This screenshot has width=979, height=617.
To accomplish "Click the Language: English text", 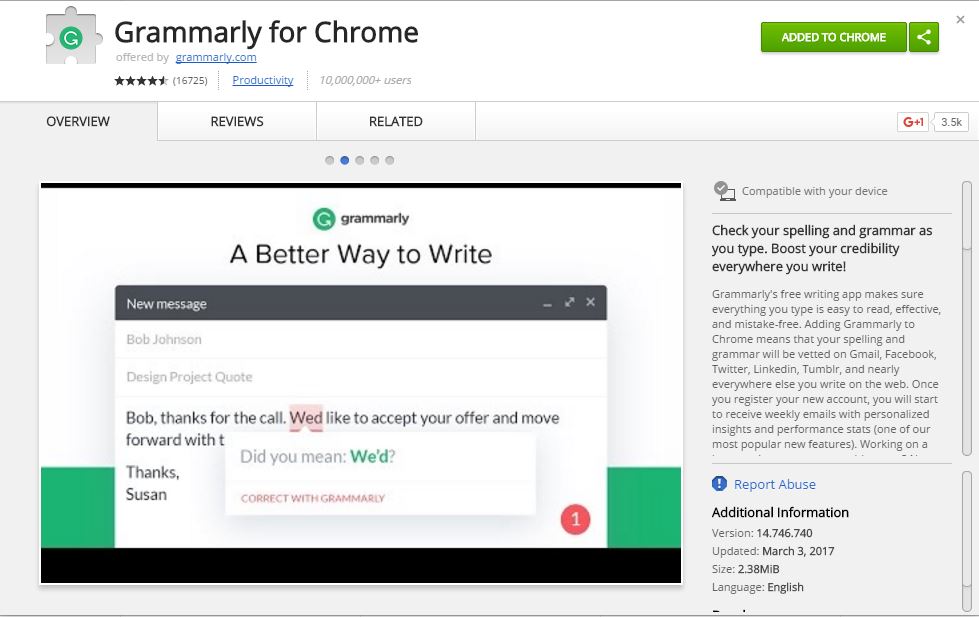I will click(x=757, y=588).
